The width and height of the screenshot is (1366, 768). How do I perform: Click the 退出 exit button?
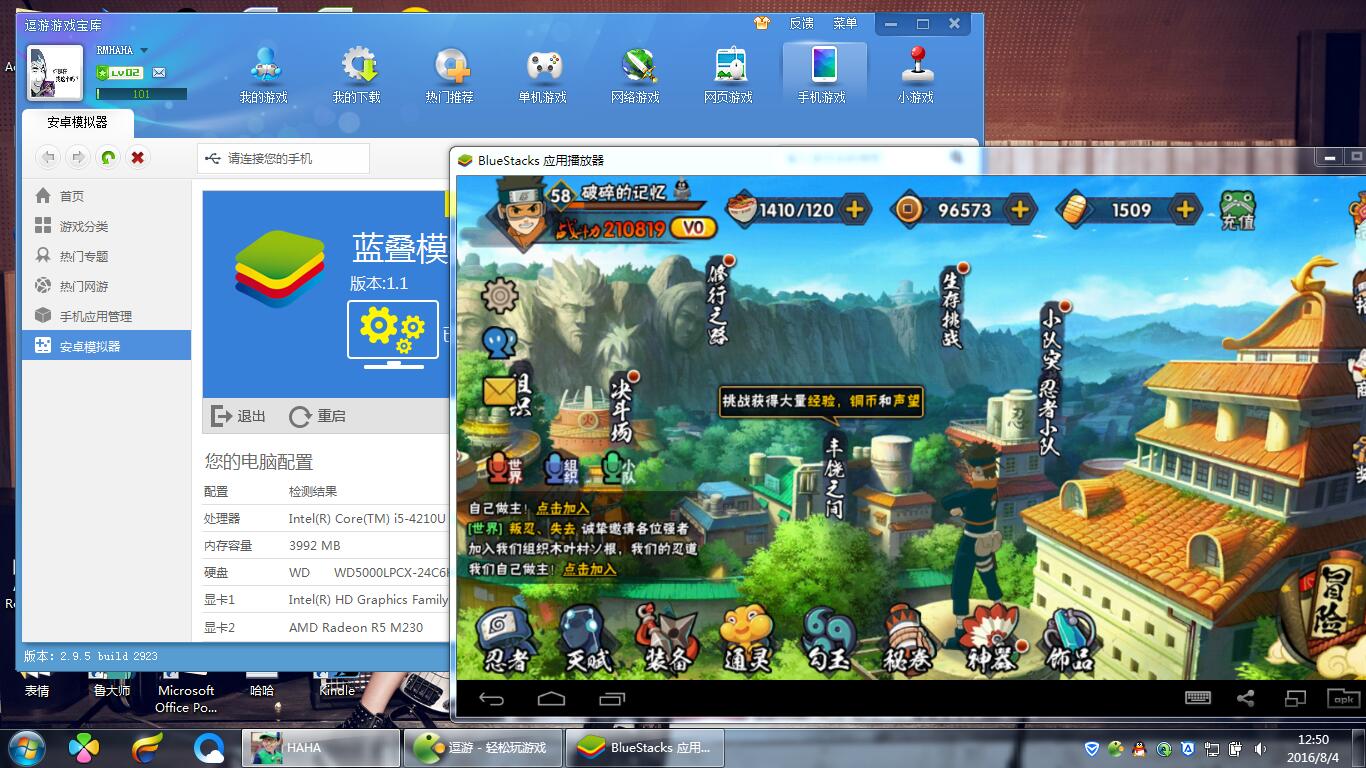[239, 416]
